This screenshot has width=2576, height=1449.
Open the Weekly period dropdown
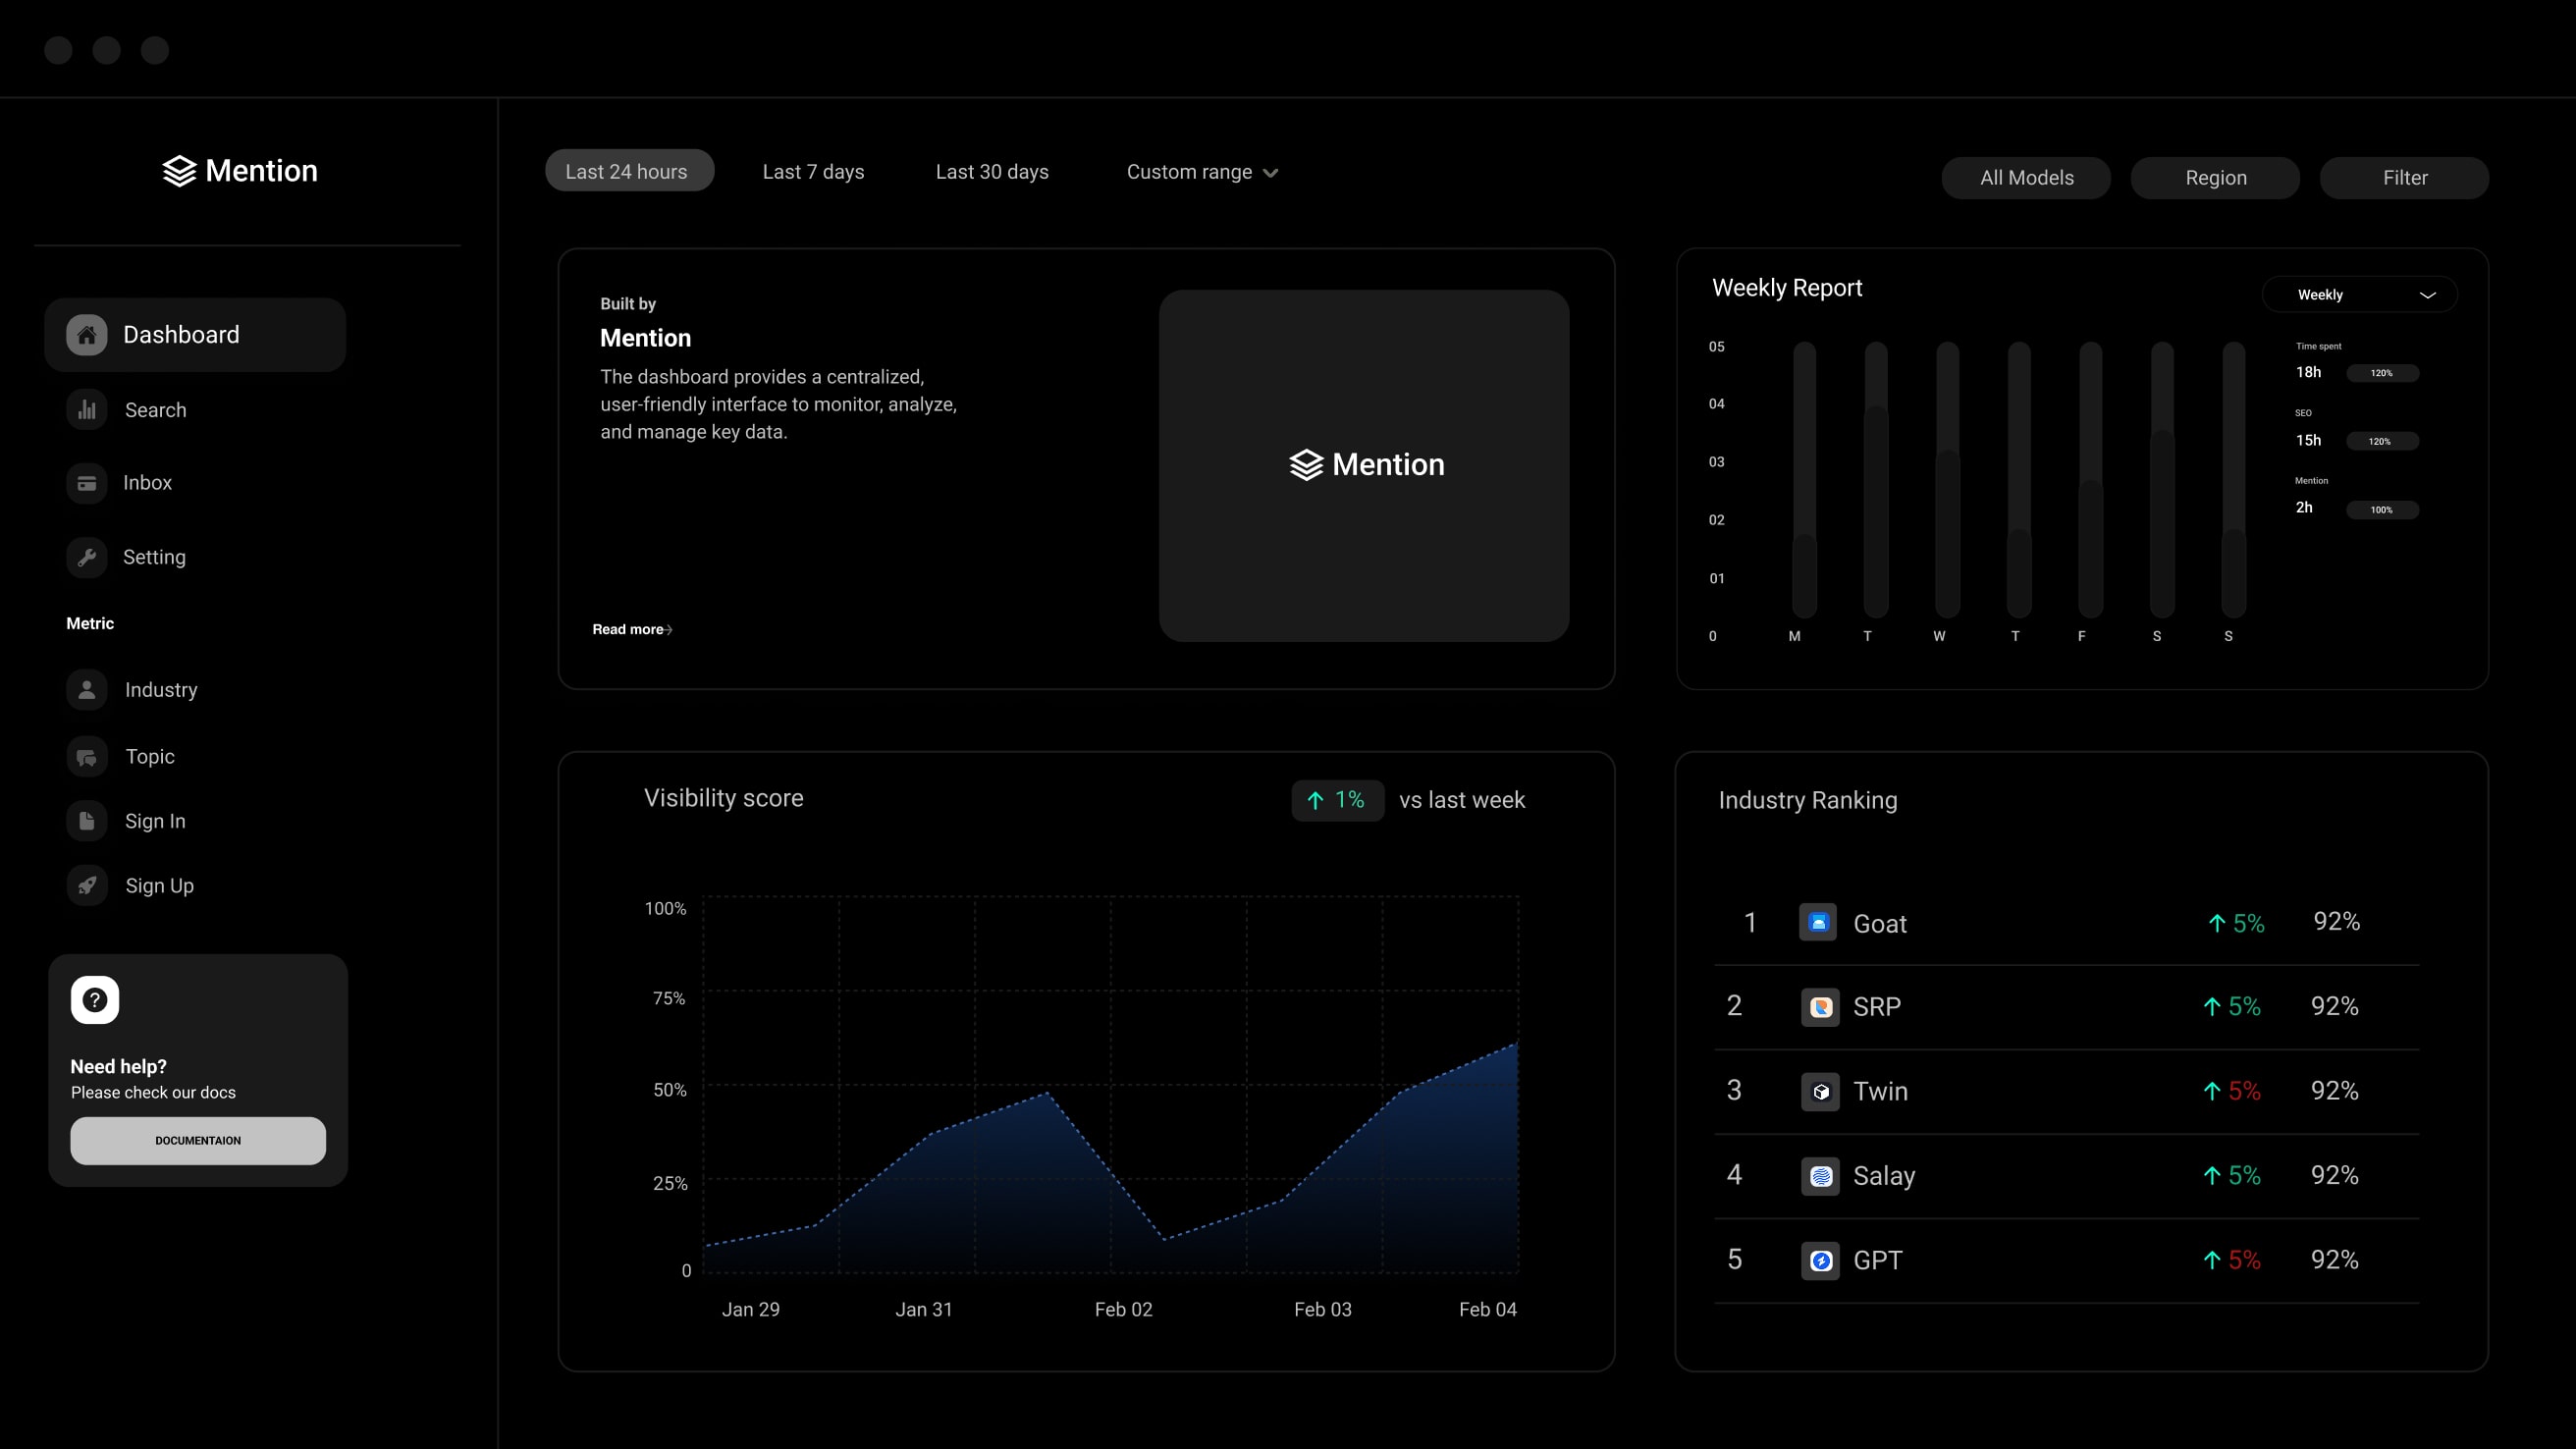tap(2360, 295)
